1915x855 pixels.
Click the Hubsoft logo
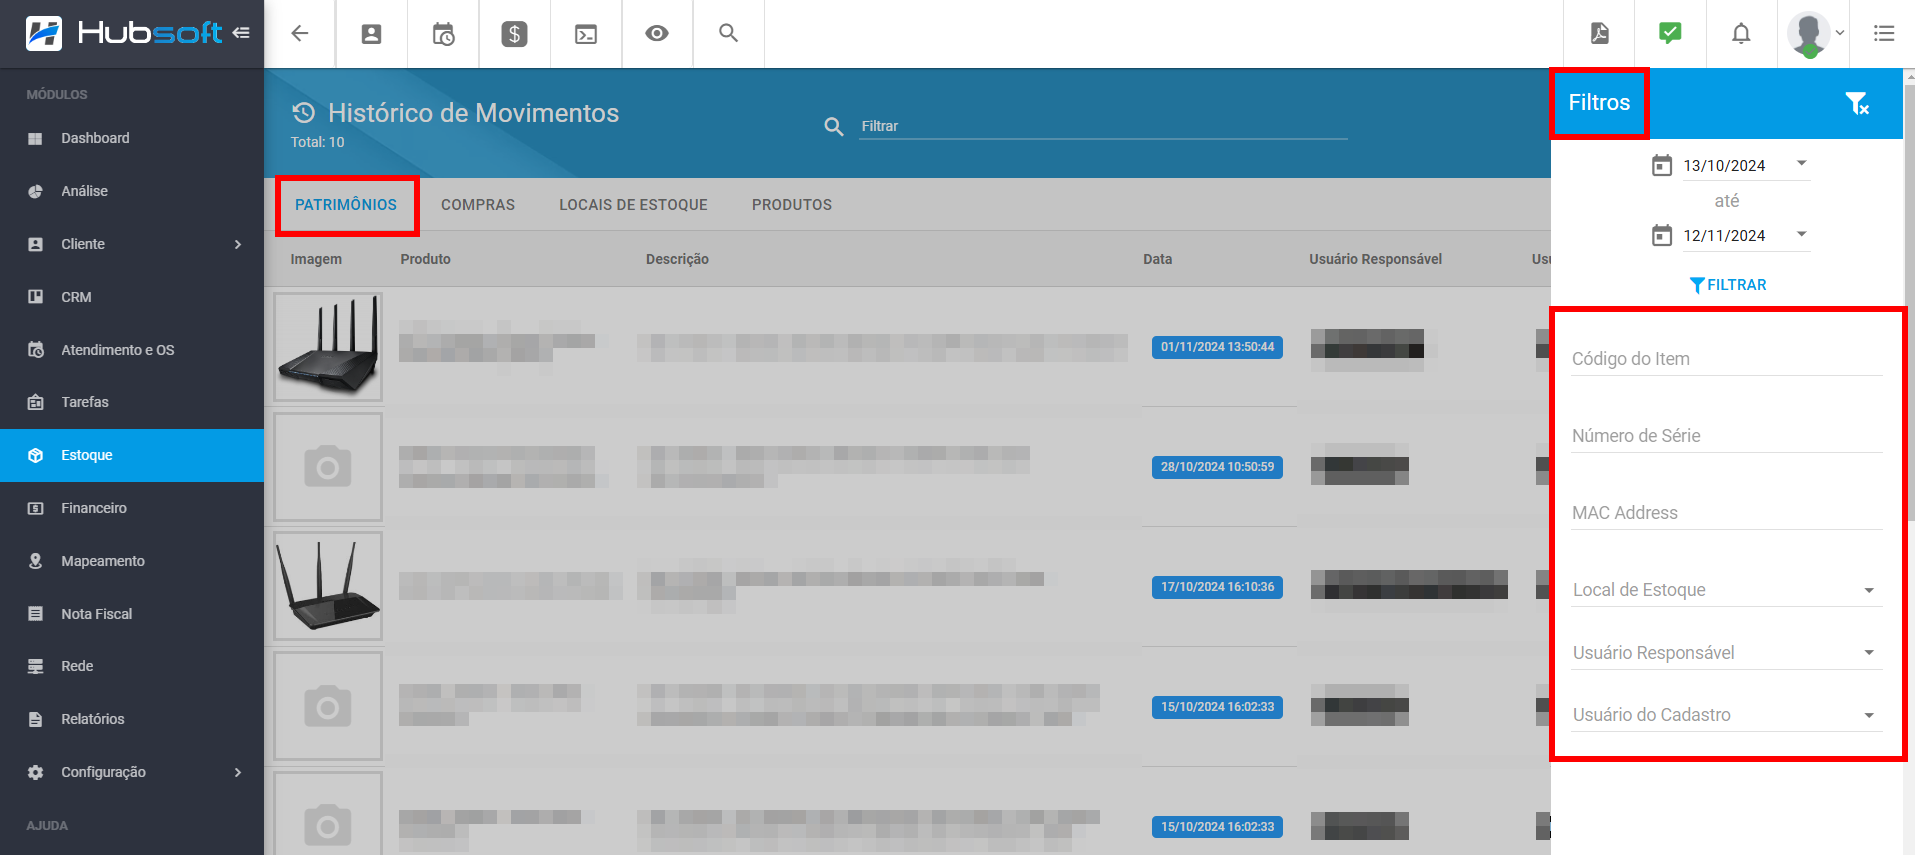coord(123,33)
